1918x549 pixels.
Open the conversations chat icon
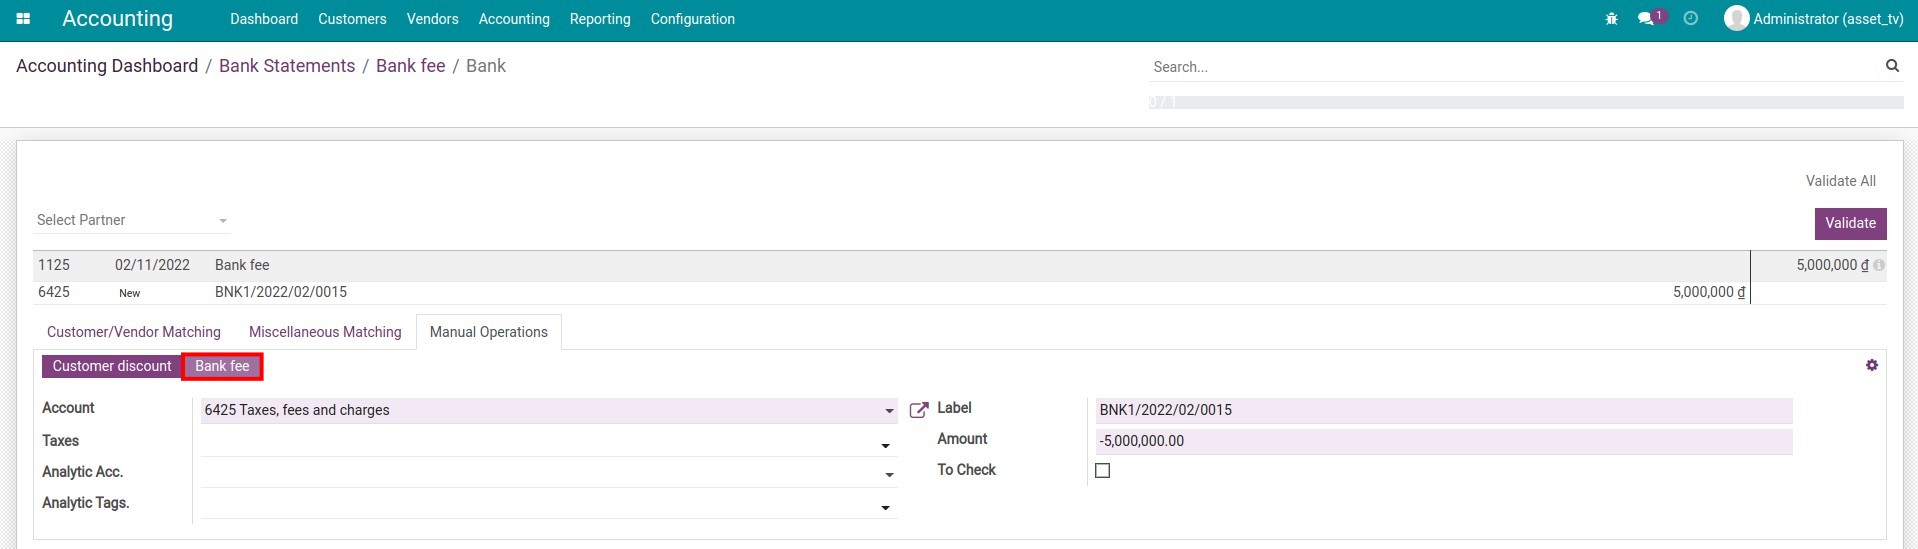click(x=1646, y=19)
